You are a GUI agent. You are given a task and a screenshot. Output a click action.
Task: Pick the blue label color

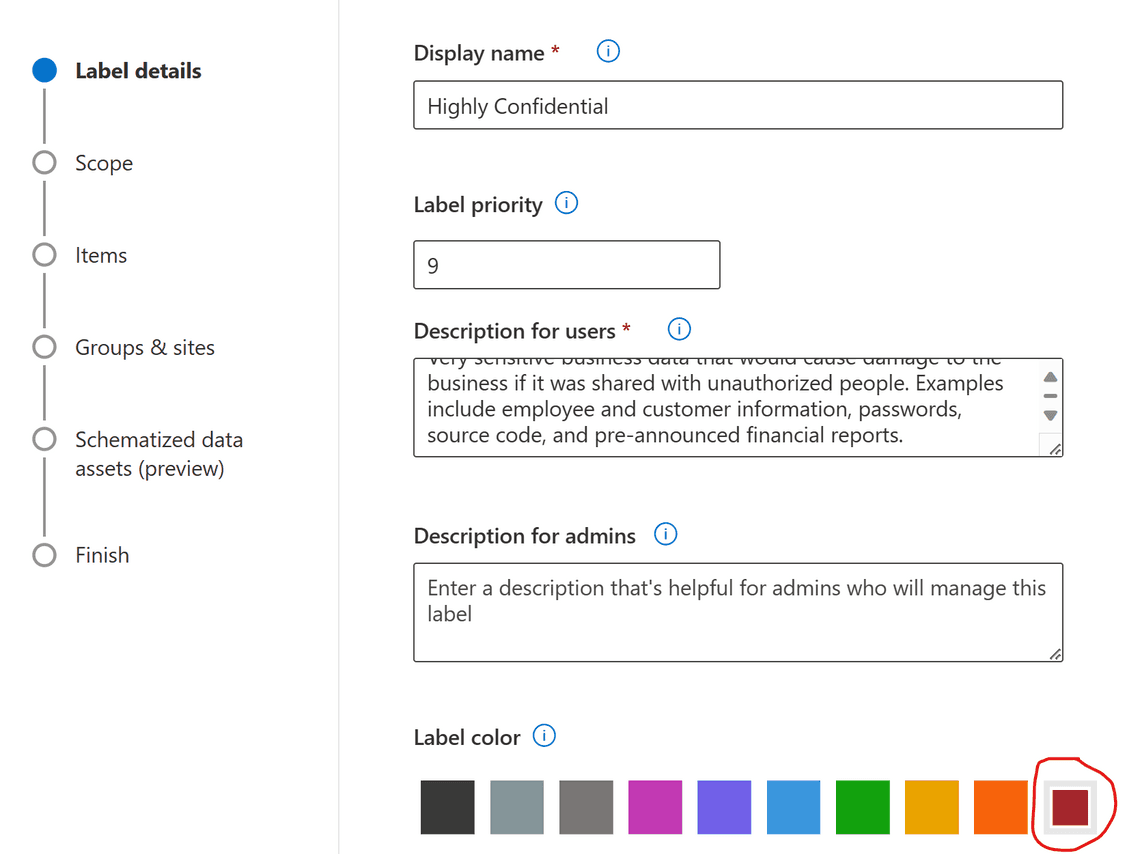point(793,807)
